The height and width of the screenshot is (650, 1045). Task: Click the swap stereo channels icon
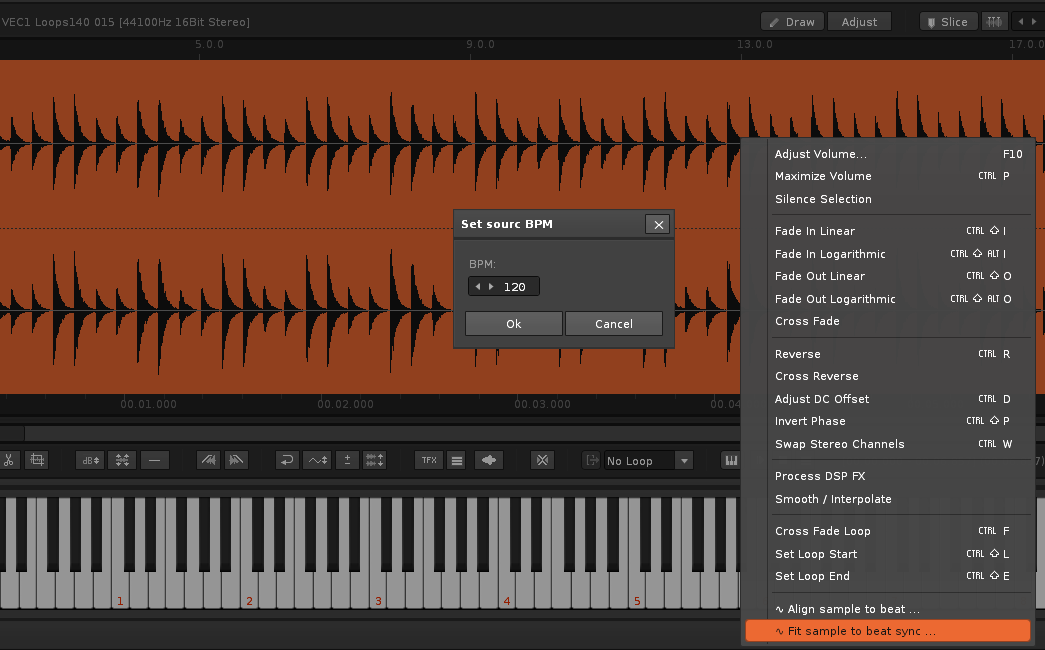click(374, 460)
